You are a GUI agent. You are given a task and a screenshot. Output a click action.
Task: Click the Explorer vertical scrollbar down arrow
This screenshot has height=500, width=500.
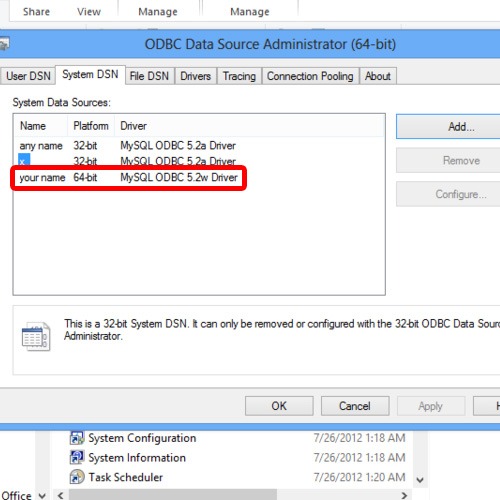click(x=420, y=480)
